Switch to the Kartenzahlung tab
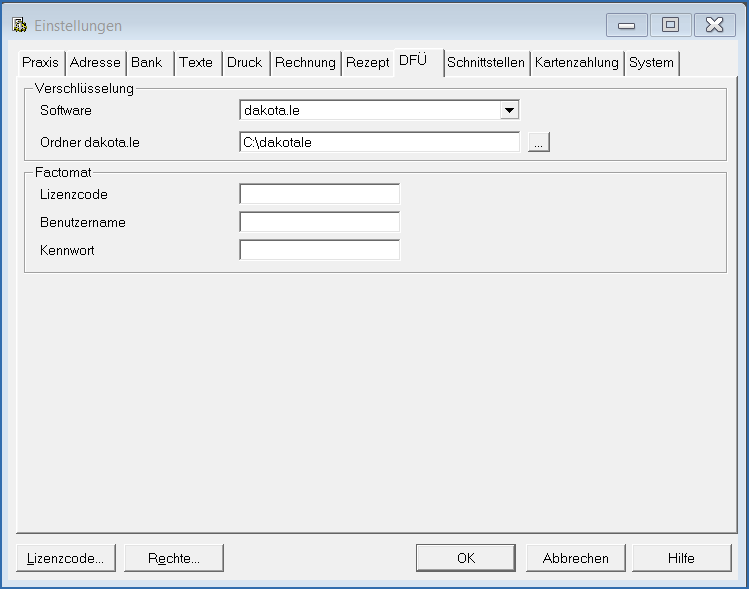The width and height of the screenshot is (749, 589). 577,63
